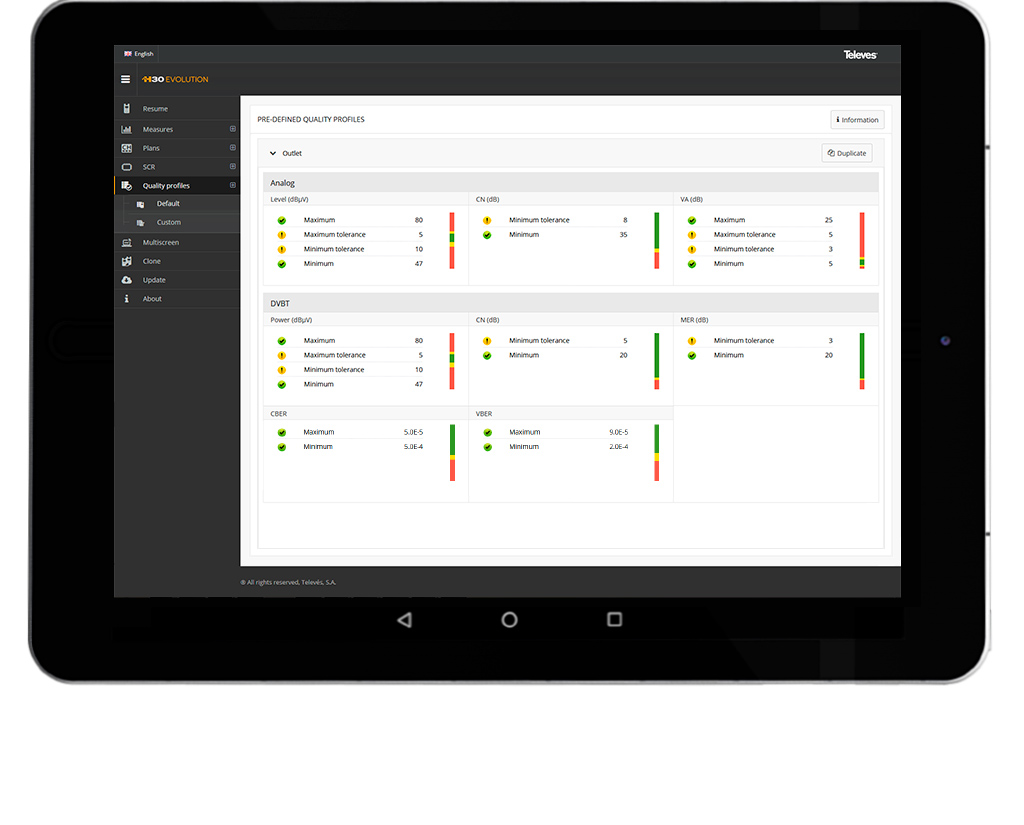The image size is (1024, 825).
Task: Click the Information button
Action: (x=857, y=120)
